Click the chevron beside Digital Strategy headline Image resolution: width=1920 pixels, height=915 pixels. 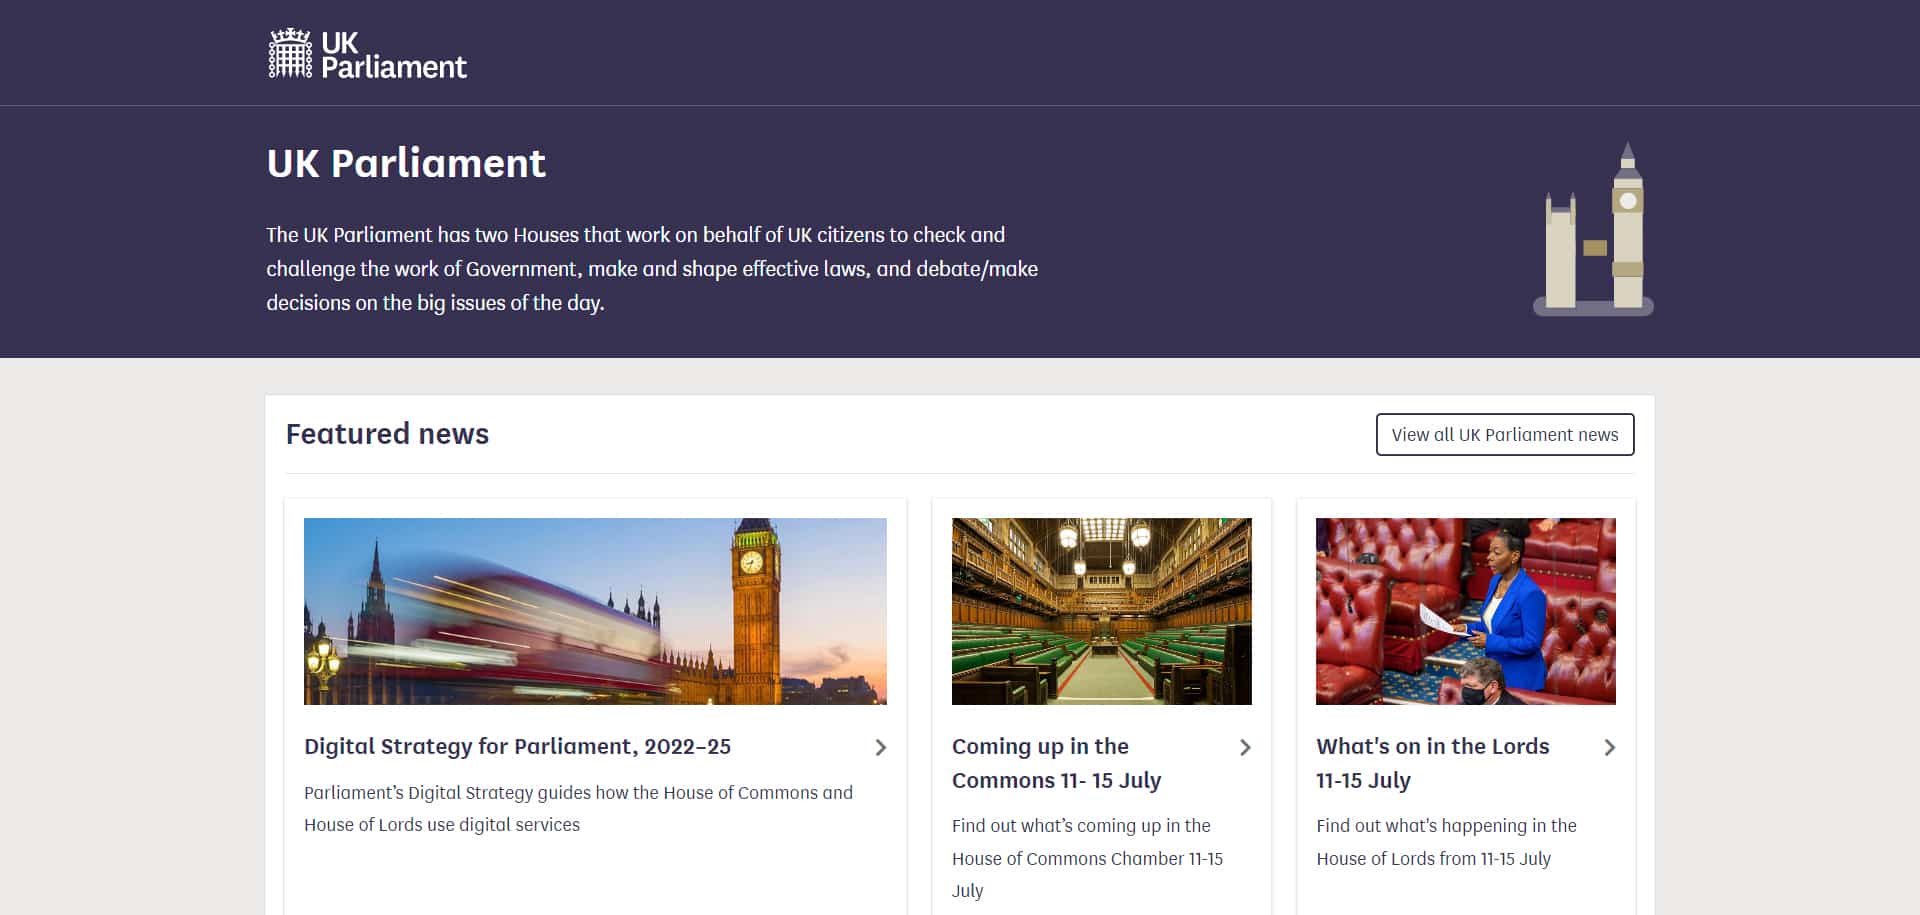(x=880, y=747)
